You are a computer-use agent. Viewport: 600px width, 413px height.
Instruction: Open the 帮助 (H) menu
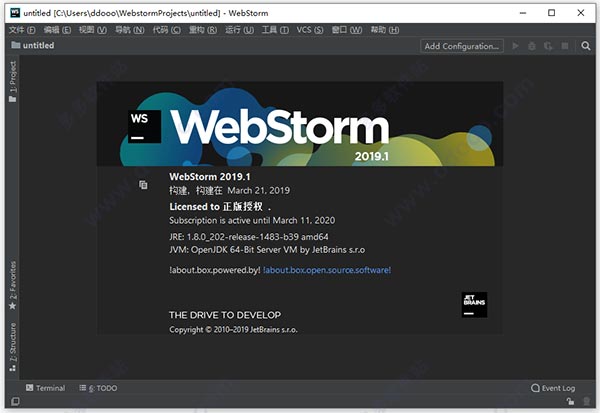[385, 30]
